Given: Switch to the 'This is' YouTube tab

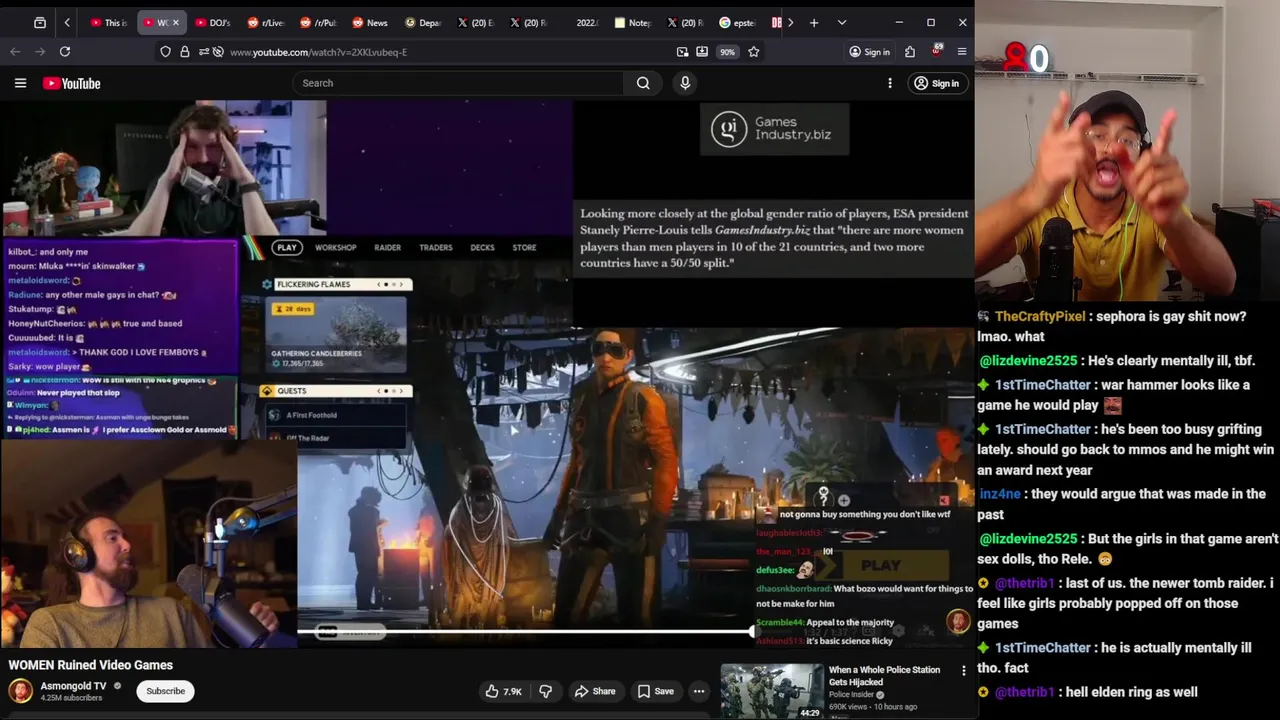Looking at the screenshot, I should pyautogui.click(x=109, y=22).
